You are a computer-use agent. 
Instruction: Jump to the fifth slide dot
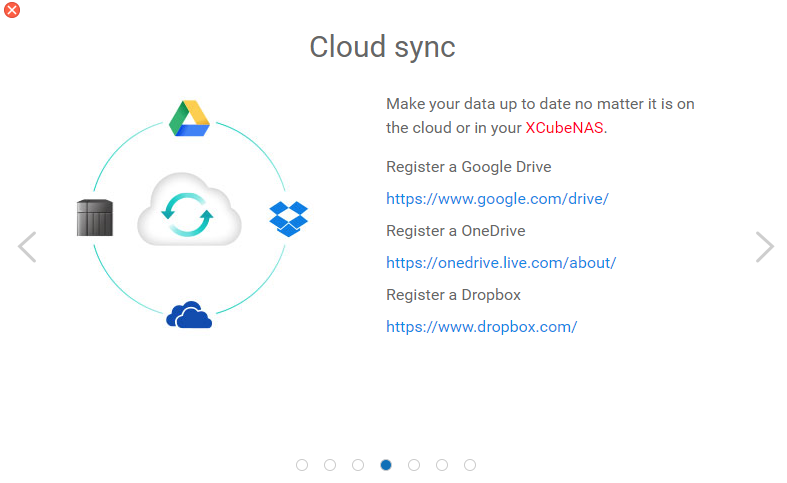[414, 465]
